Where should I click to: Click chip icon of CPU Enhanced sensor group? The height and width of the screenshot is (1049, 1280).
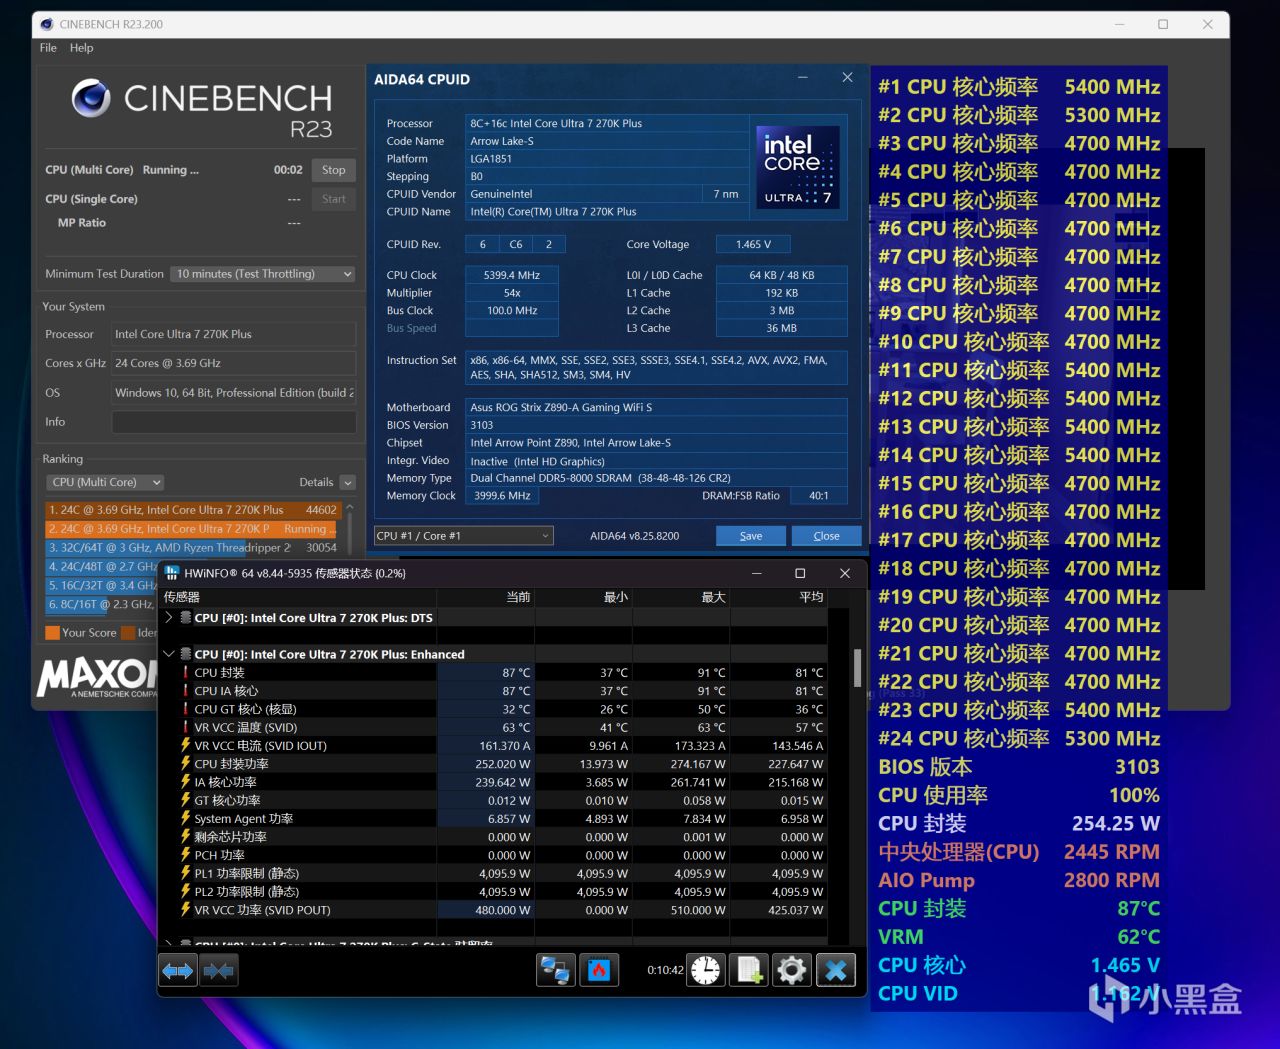[x=186, y=654]
